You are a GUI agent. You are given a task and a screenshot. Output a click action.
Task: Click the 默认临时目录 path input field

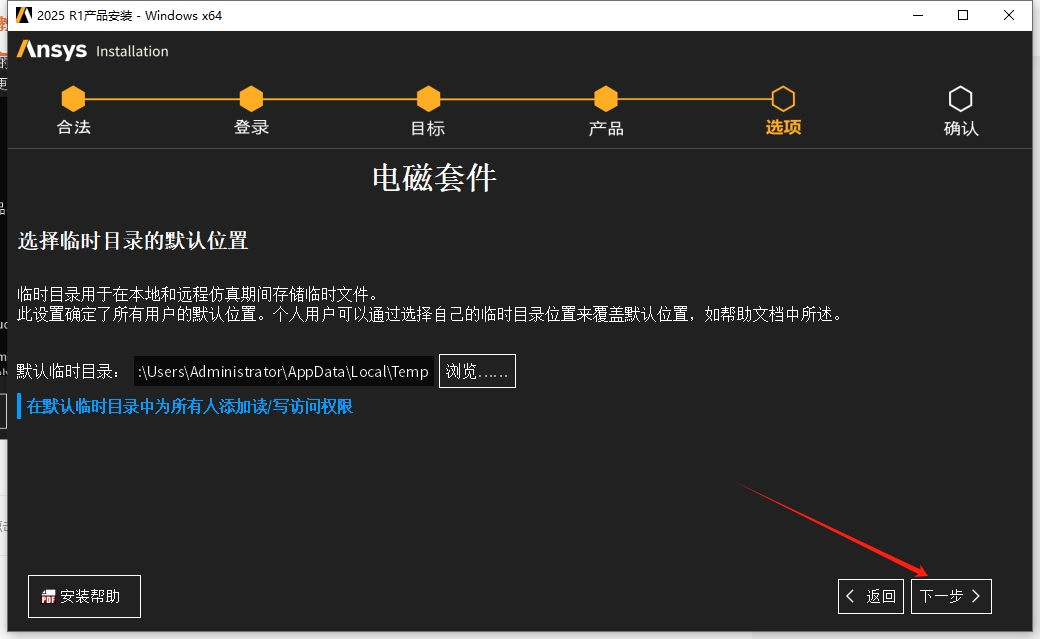click(284, 371)
